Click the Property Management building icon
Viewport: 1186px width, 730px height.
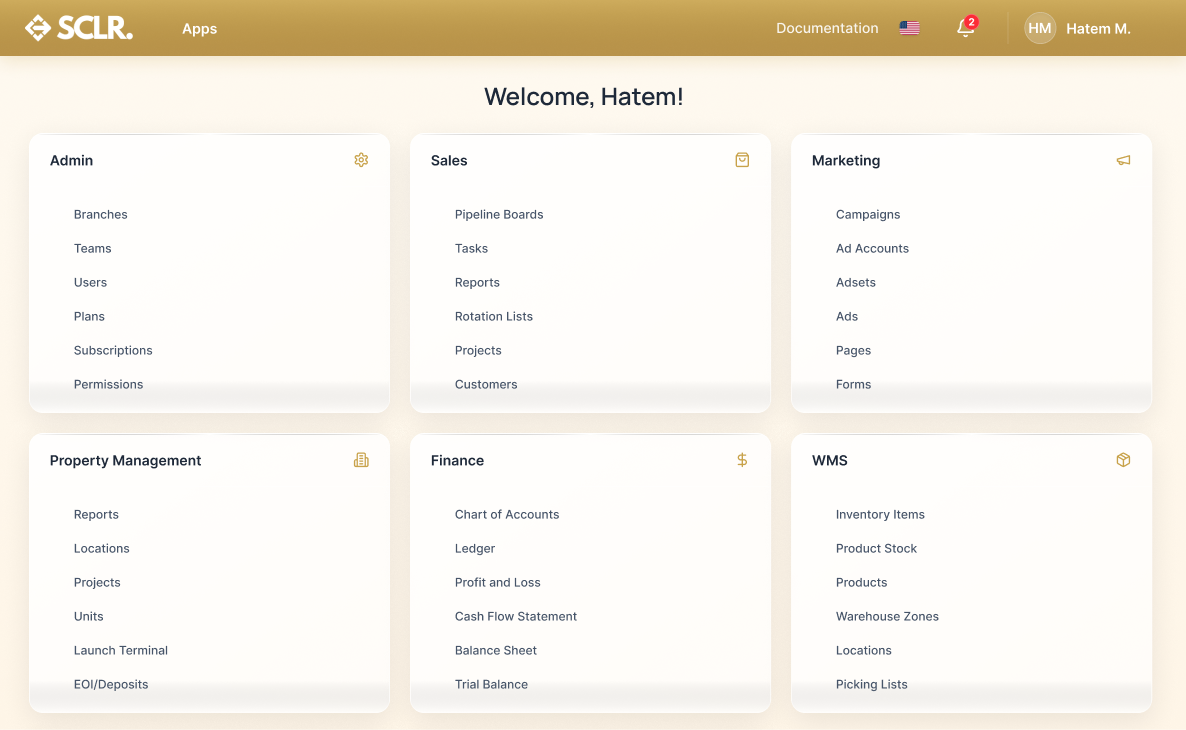point(361,460)
